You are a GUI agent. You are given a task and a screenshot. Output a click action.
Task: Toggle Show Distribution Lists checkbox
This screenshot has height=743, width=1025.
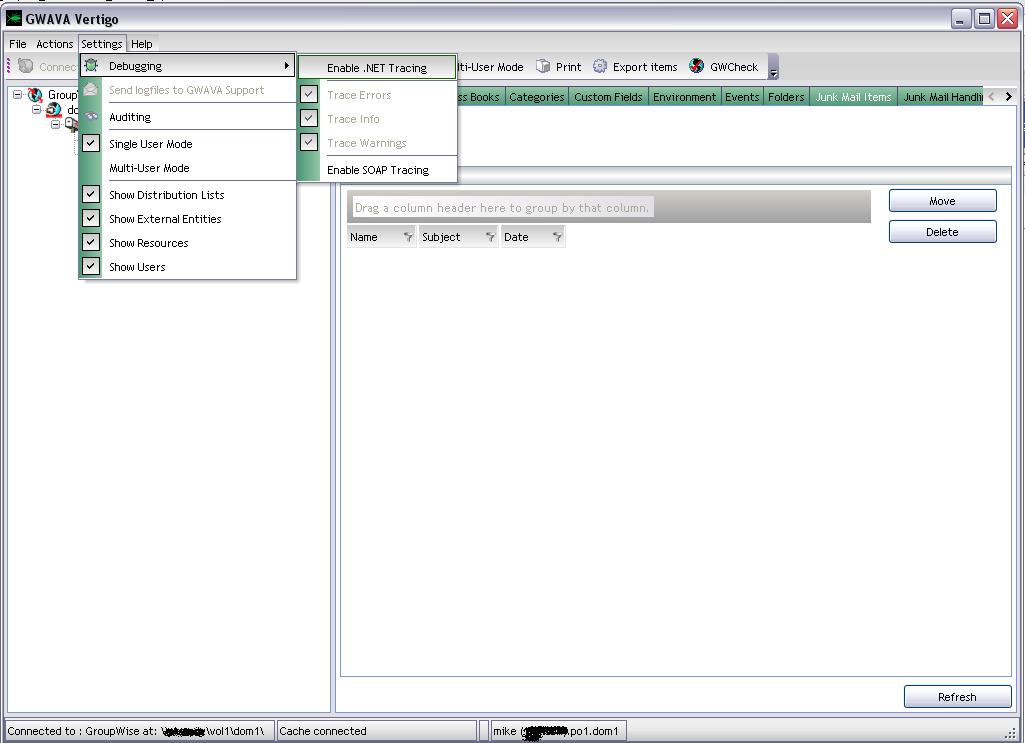point(91,194)
